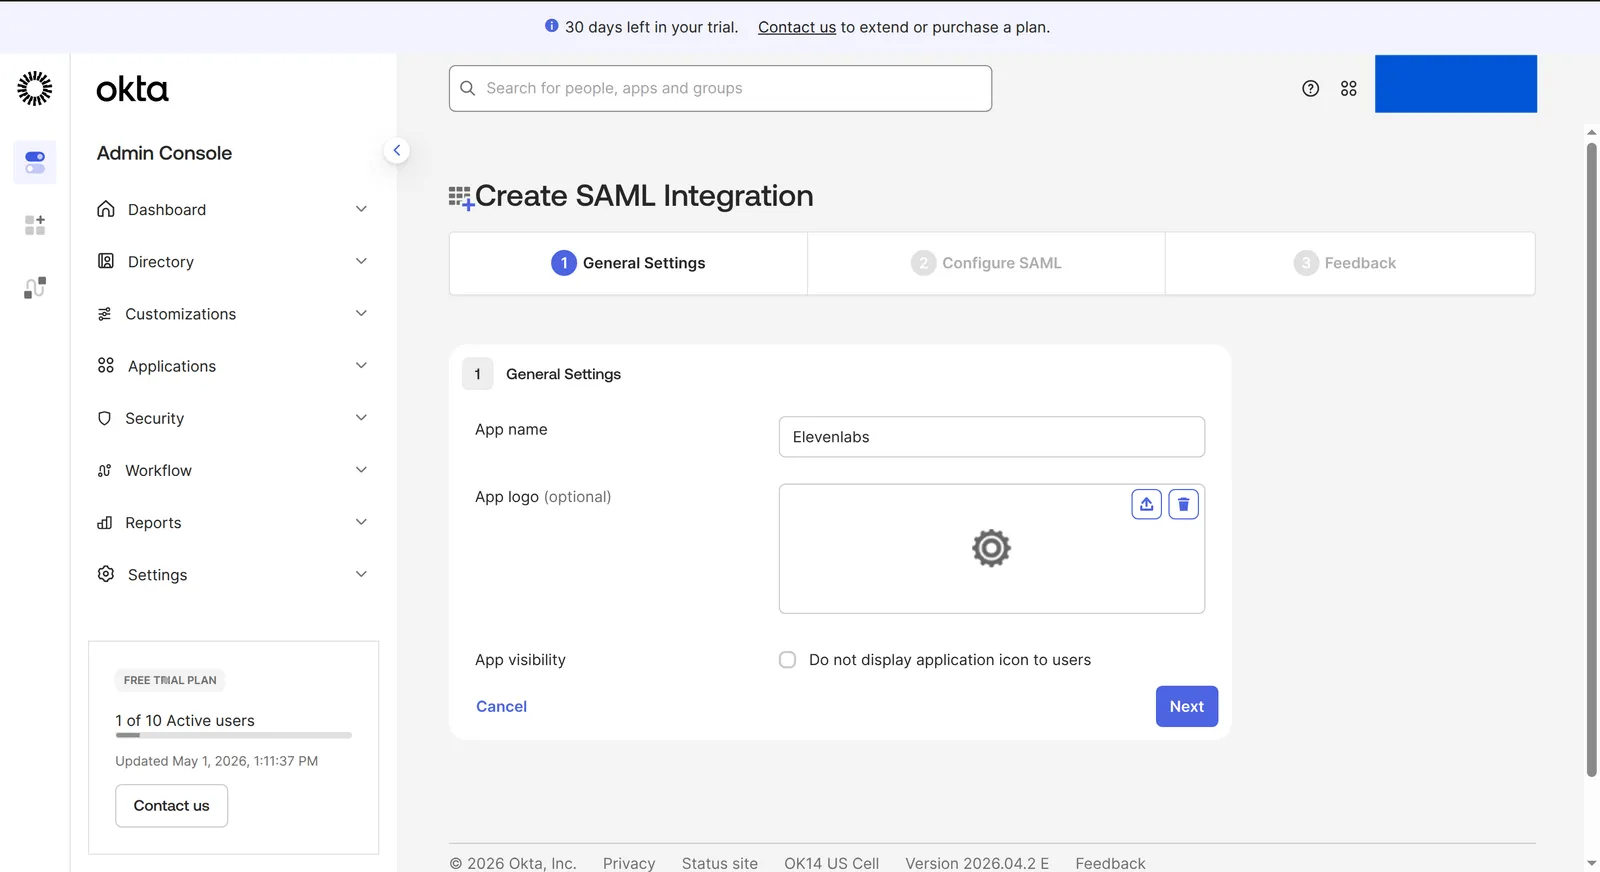
Task: Expand the Directory section
Action: click(232, 262)
